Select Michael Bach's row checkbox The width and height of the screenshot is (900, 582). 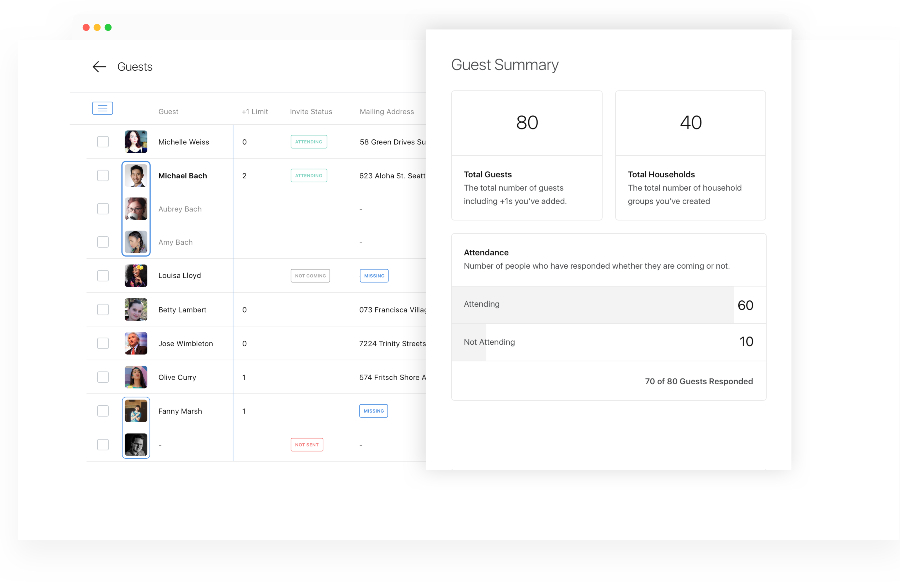(x=103, y=176)
